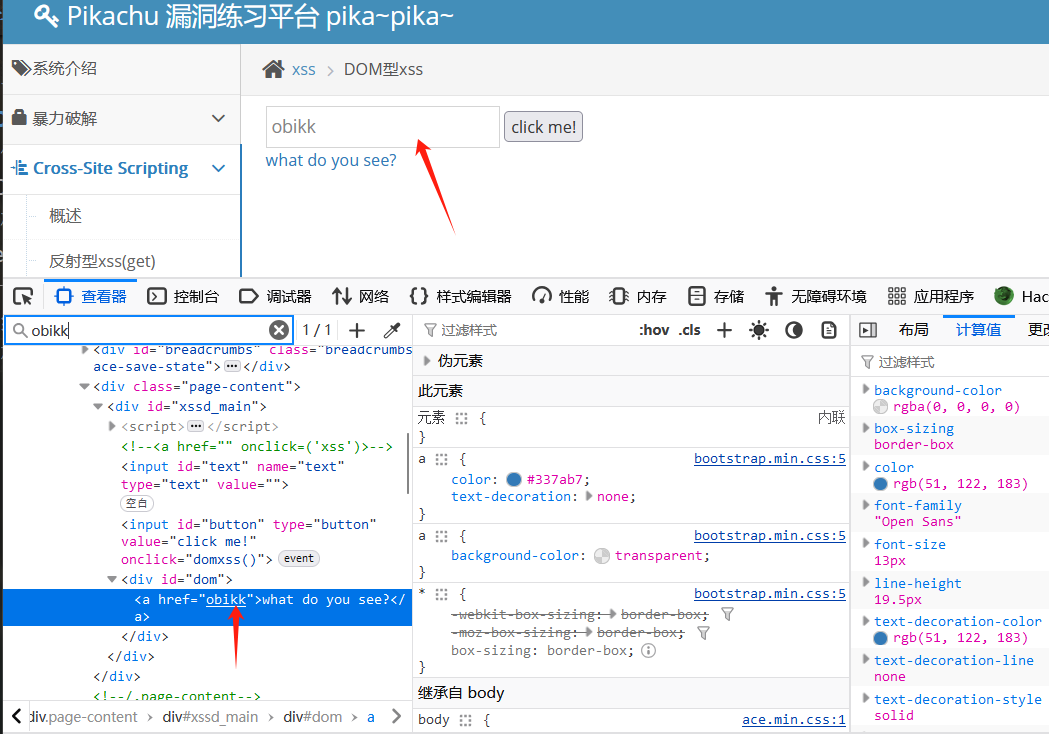Click the rgb(51, 122, 183) color swatch under color
The height and width of the screenshot is (734, 1049).
pos(880,484)
